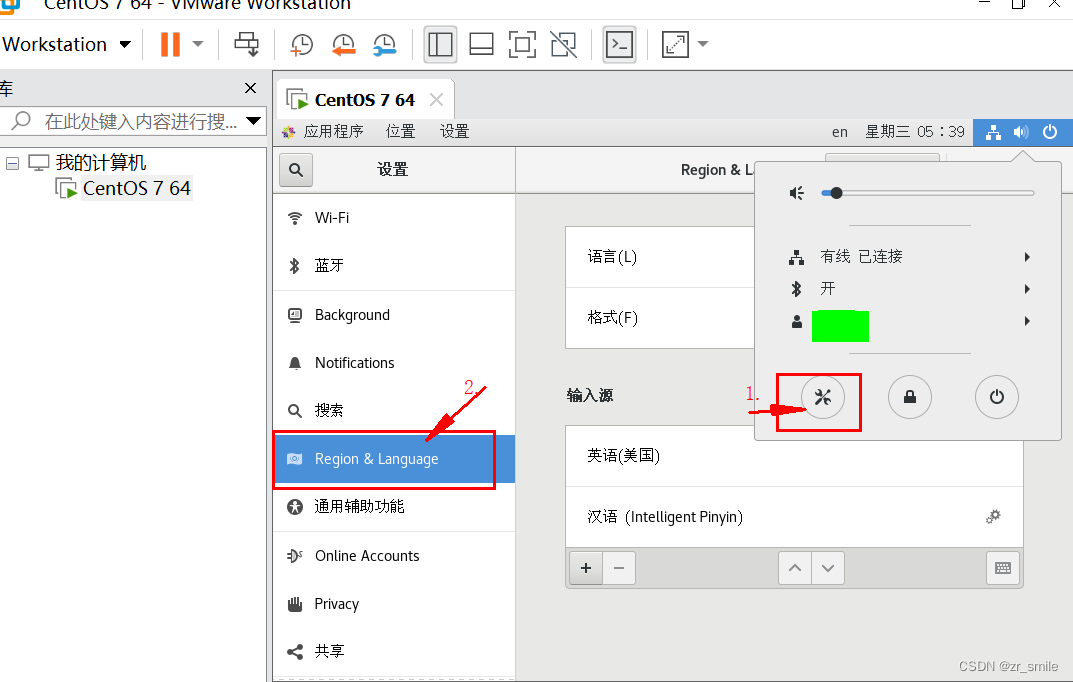1073x682 pixels.
Task: Take a snapshot of the VM
Action: click(301, 44)
